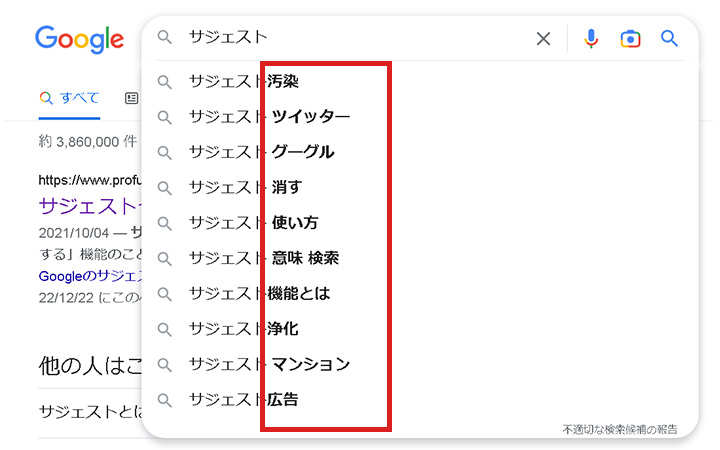Click magnifier icon beside サジェスト マンション
This screenshot has width=720, height=450.
point(164,365)
